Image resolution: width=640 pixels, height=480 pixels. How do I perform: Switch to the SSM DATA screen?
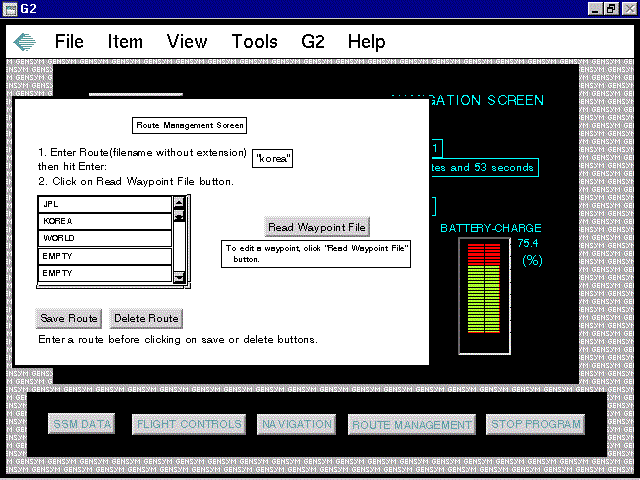coord(82,424)
